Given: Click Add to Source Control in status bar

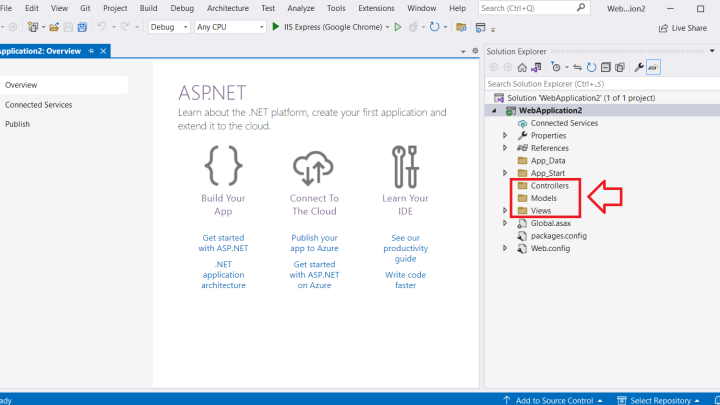Looking at the screenshot, I should click(553, 400).
